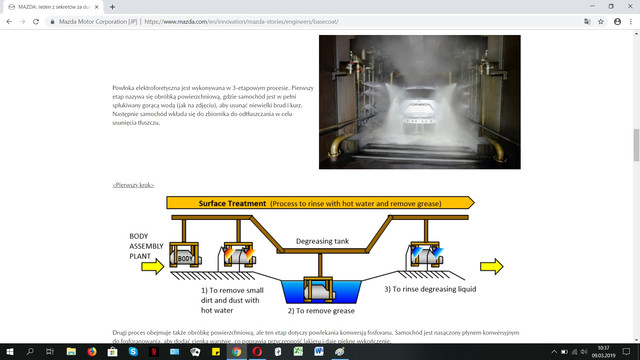Screen dimensions: 640x360
Task: Click the Surface Treatment diagram banner
Action: click(320, 203)
